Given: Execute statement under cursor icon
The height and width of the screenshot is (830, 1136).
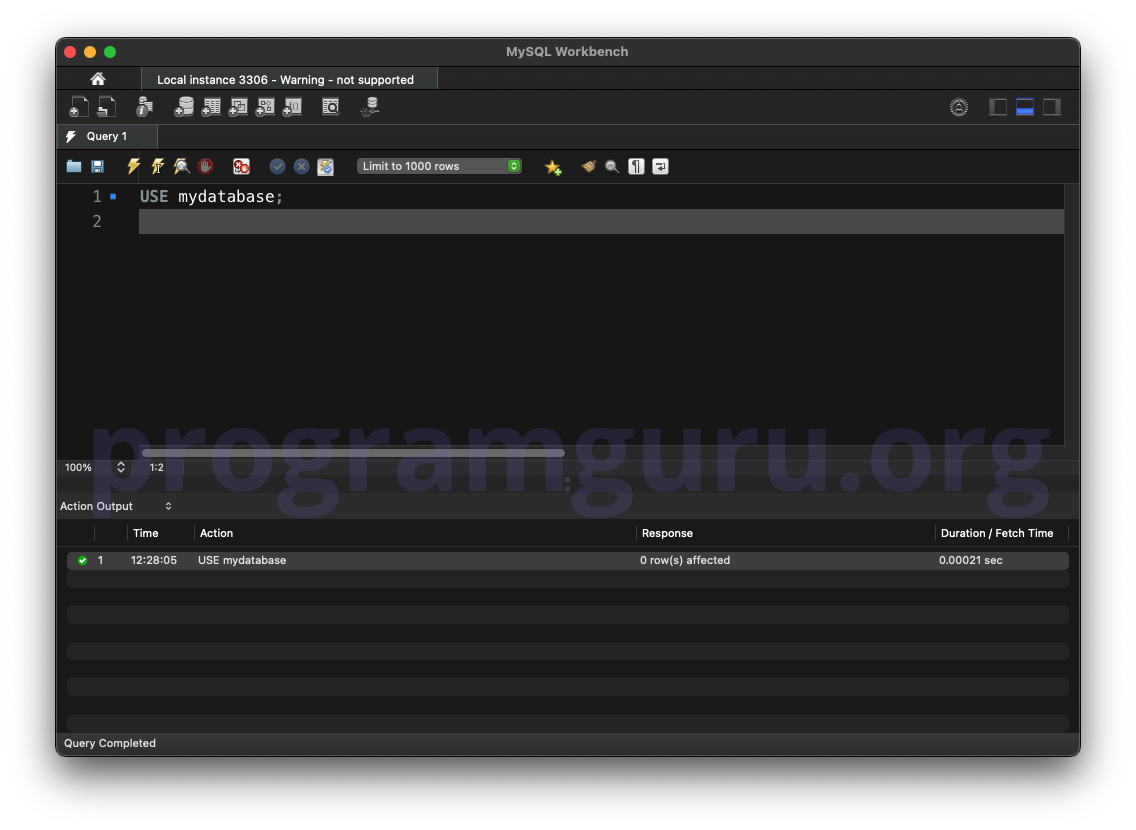Looking at the screenshot, I should pos(157,167).
